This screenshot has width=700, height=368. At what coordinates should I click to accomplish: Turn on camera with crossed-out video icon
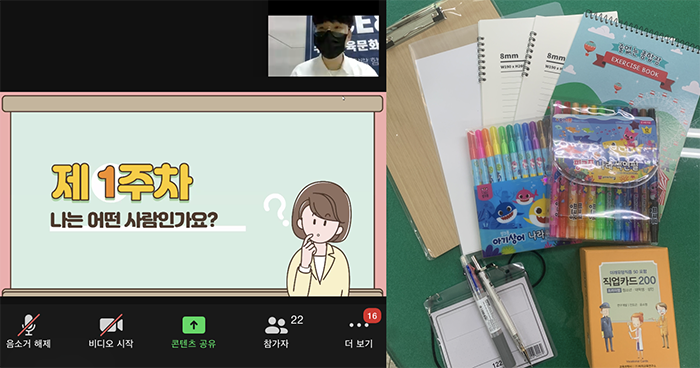click(x=111, y=325)
